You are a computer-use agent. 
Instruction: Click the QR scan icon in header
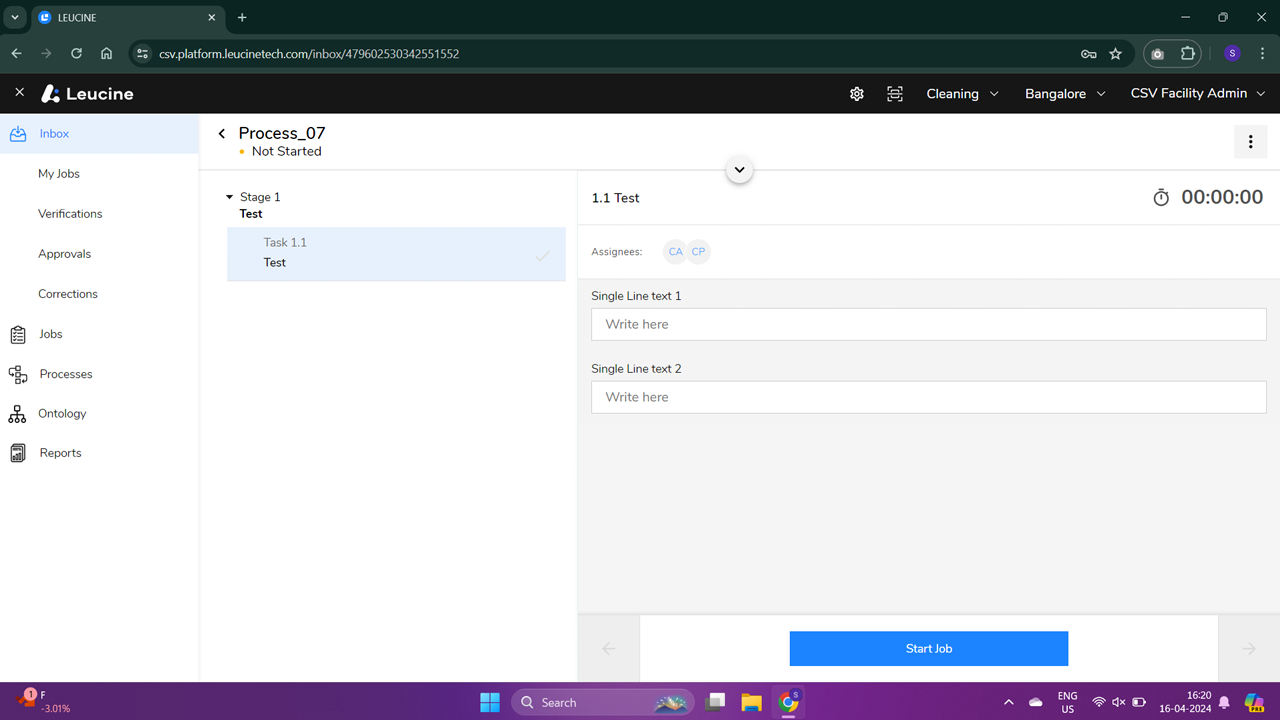coord(895,94)
